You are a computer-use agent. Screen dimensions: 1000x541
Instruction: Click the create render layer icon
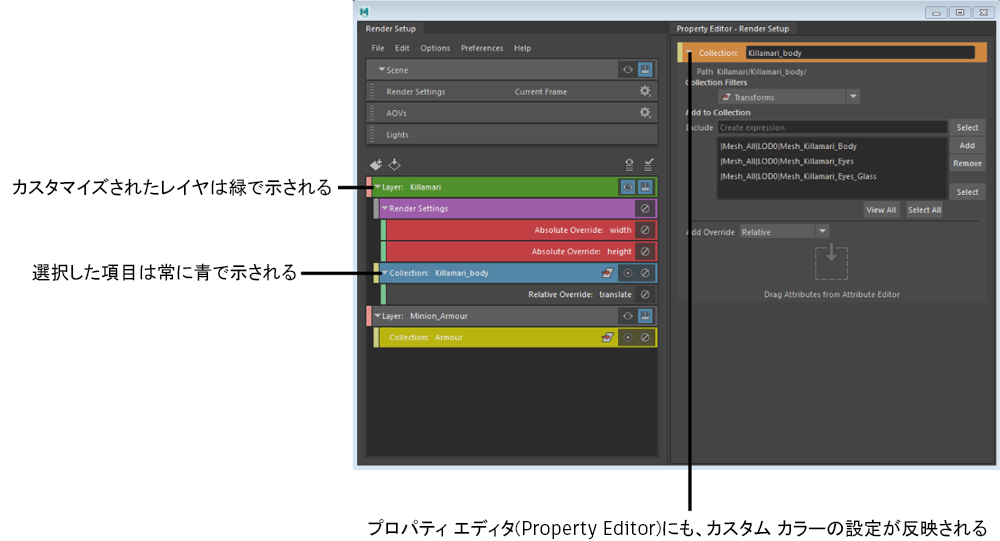tap(376, 165)
